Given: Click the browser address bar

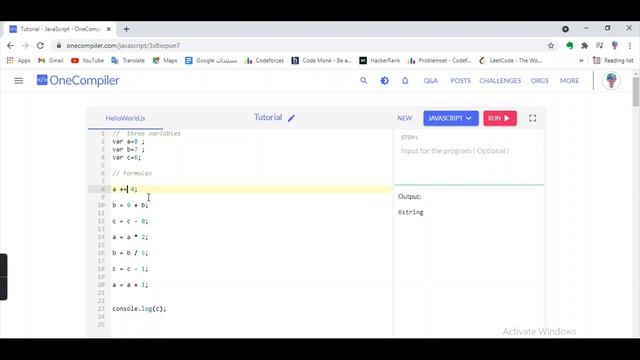Looking at the screenshot, I should [302, 45].
